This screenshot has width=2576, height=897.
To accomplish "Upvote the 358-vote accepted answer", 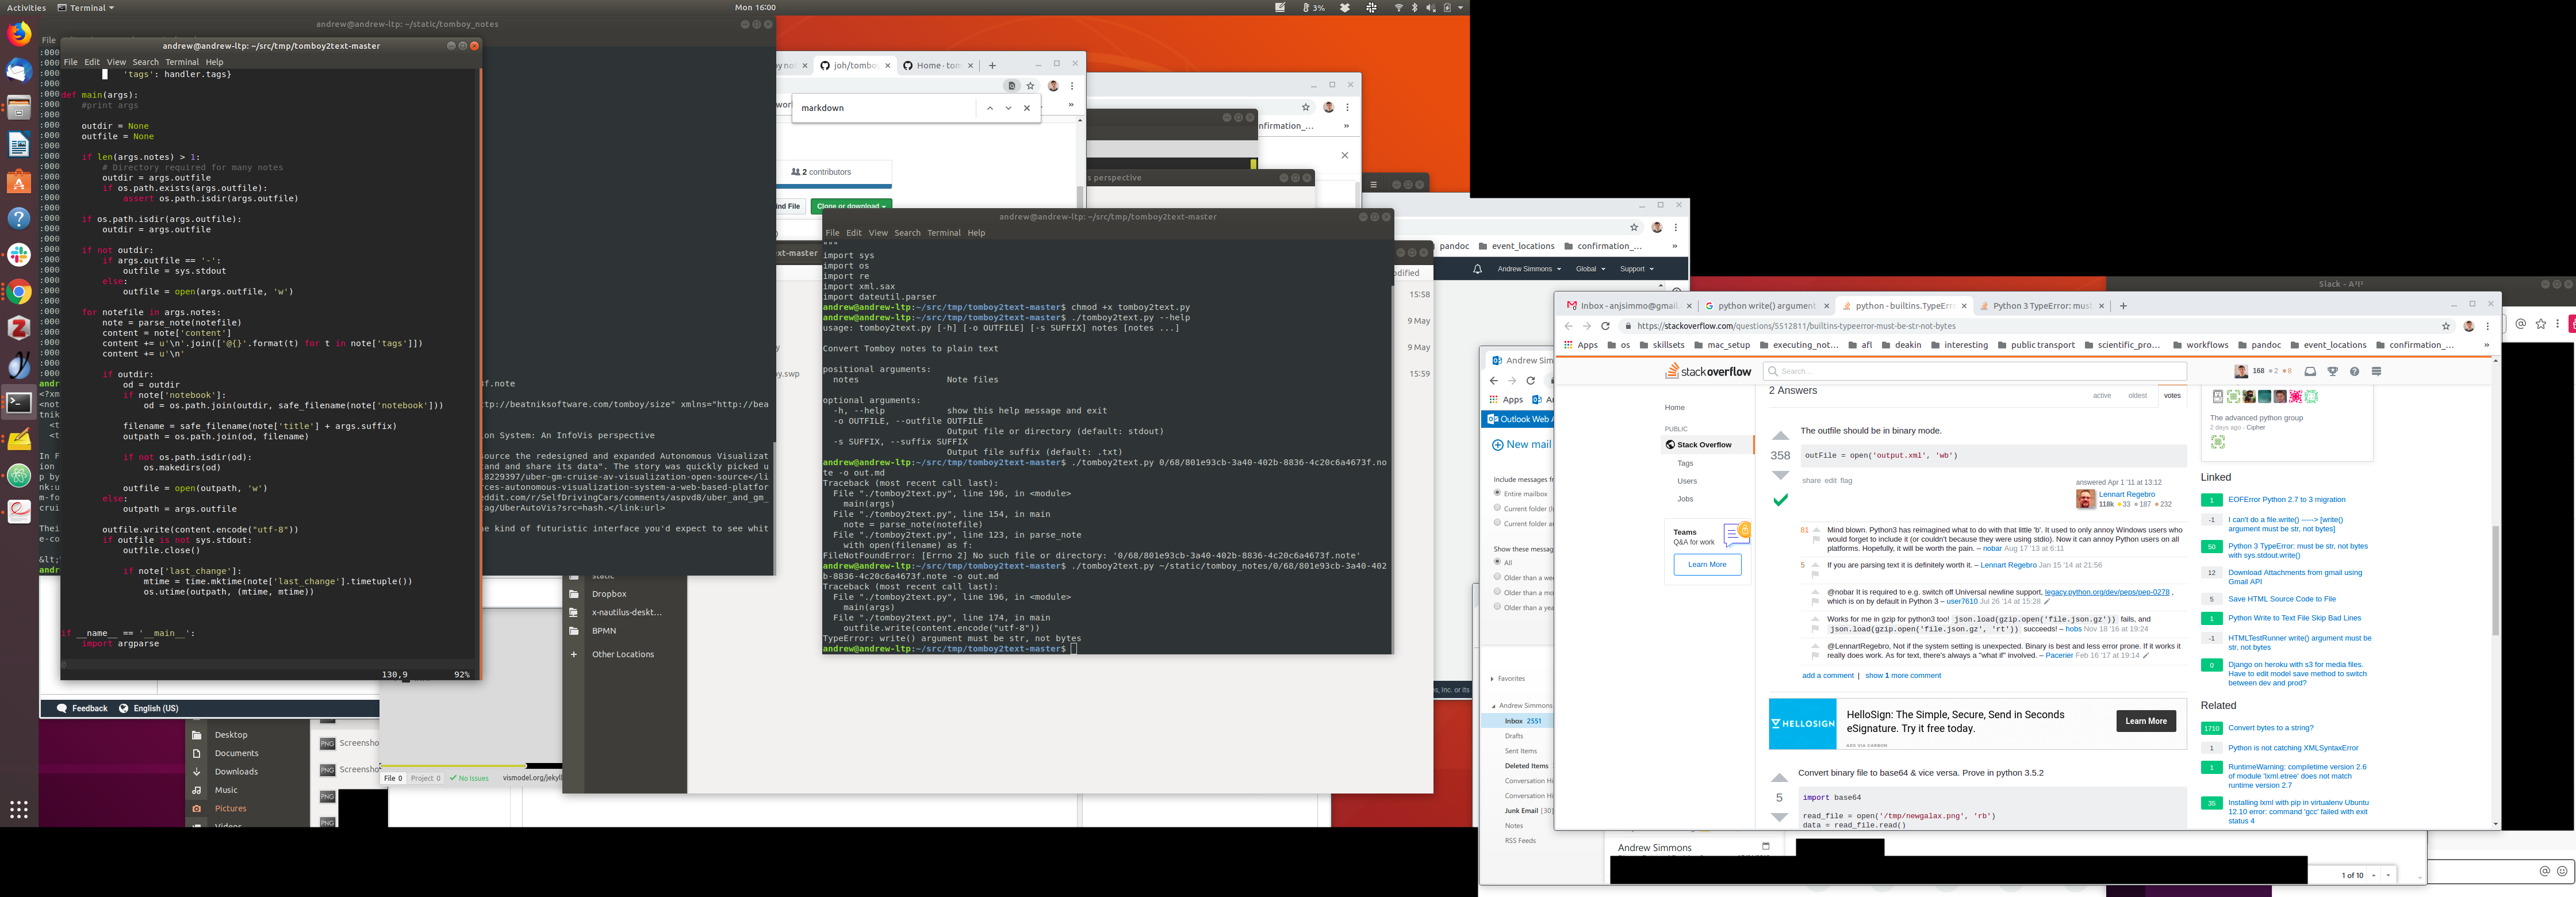I will click(x=1780, y=436).
